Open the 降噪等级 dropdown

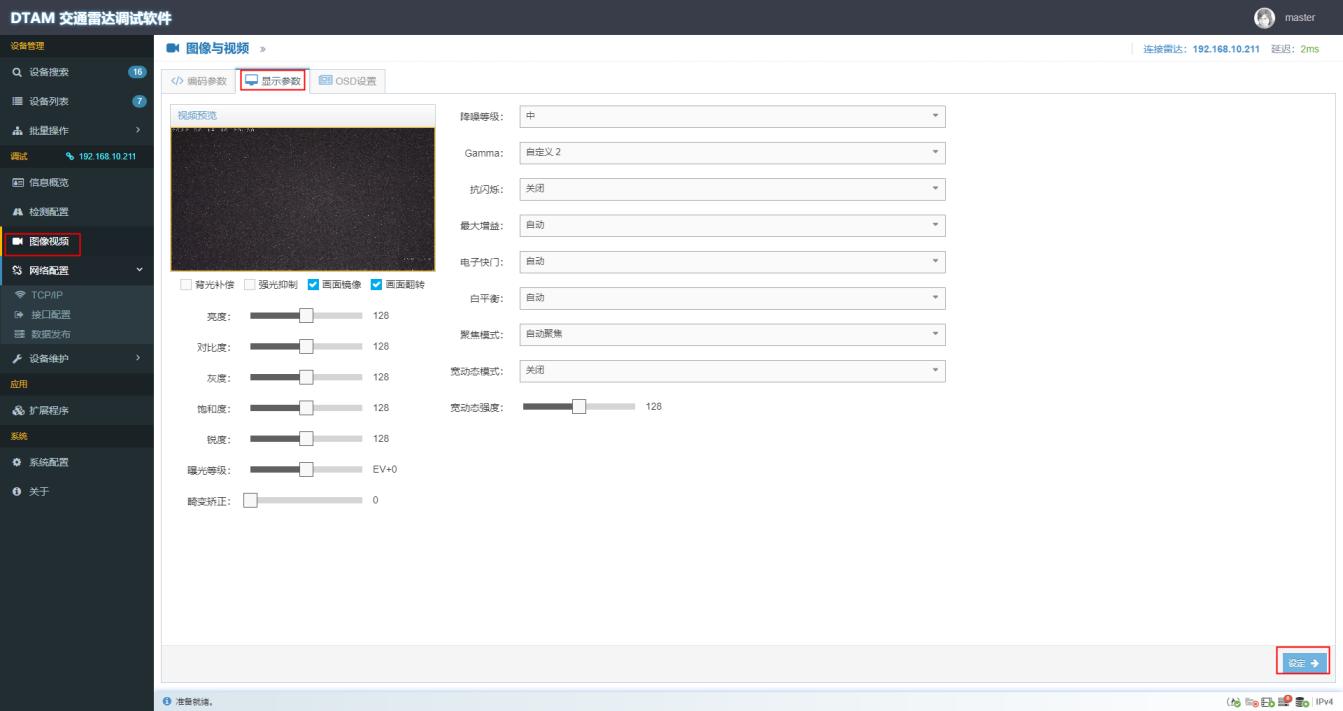(730, 116)
